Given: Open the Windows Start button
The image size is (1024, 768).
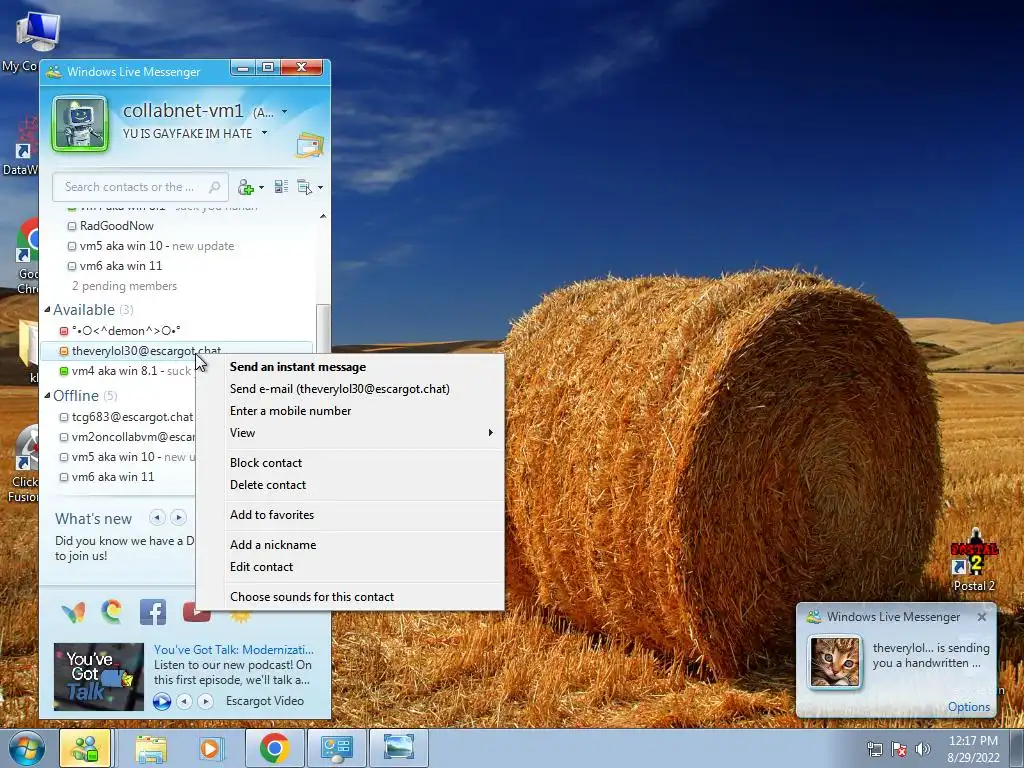Looking at the screenshot, I should [27, 748].
